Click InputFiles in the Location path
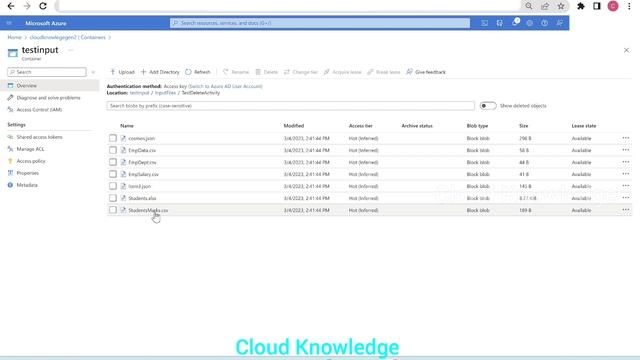Viewport: 640px width, 360px height. tap(165, 93)
